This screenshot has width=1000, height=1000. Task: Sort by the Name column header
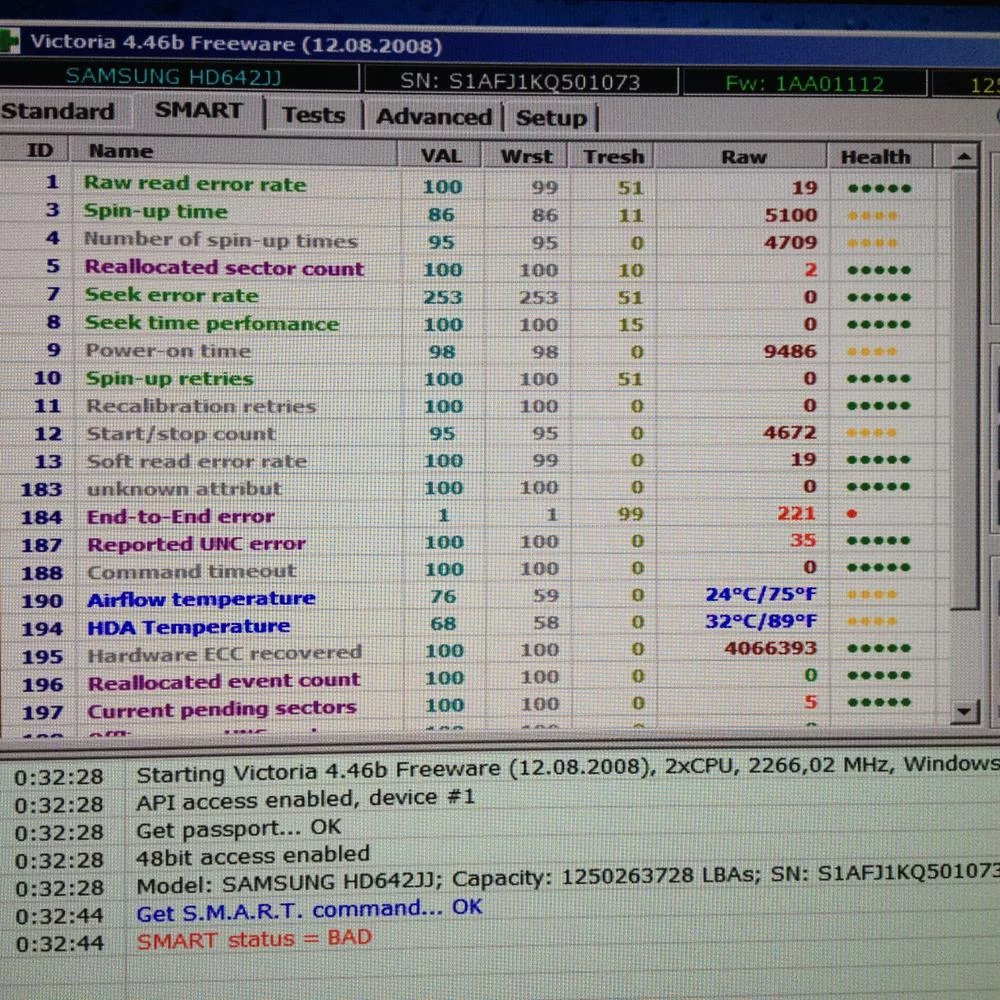point(233,152)
